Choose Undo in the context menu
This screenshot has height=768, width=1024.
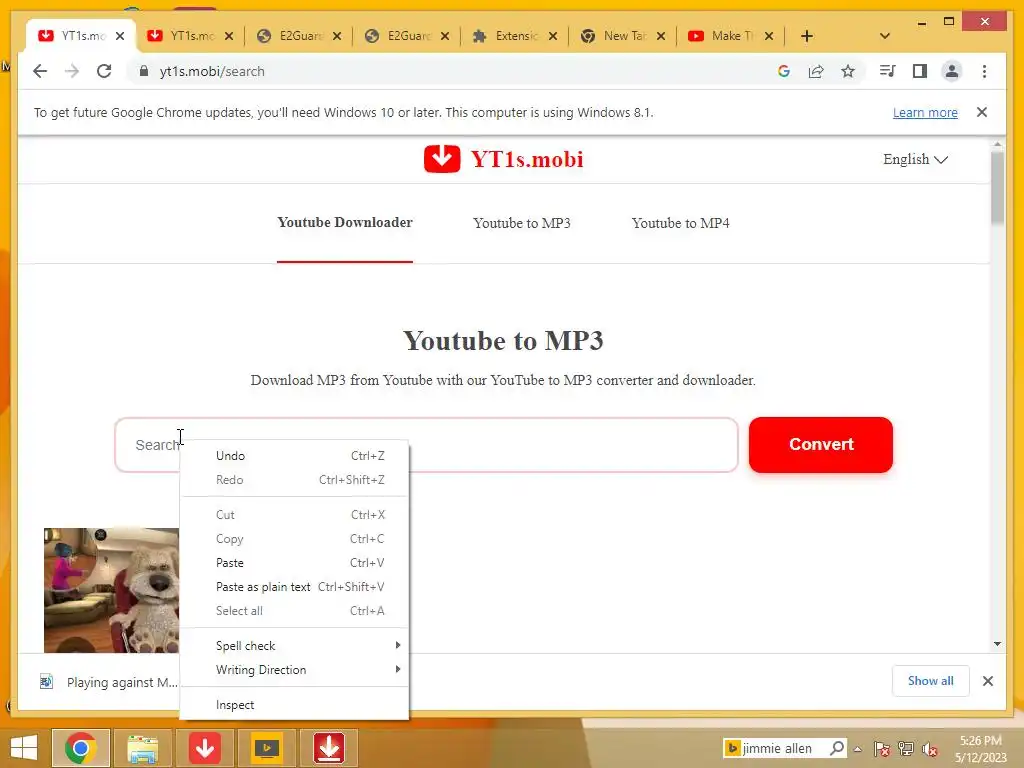[x=295, y=456]
